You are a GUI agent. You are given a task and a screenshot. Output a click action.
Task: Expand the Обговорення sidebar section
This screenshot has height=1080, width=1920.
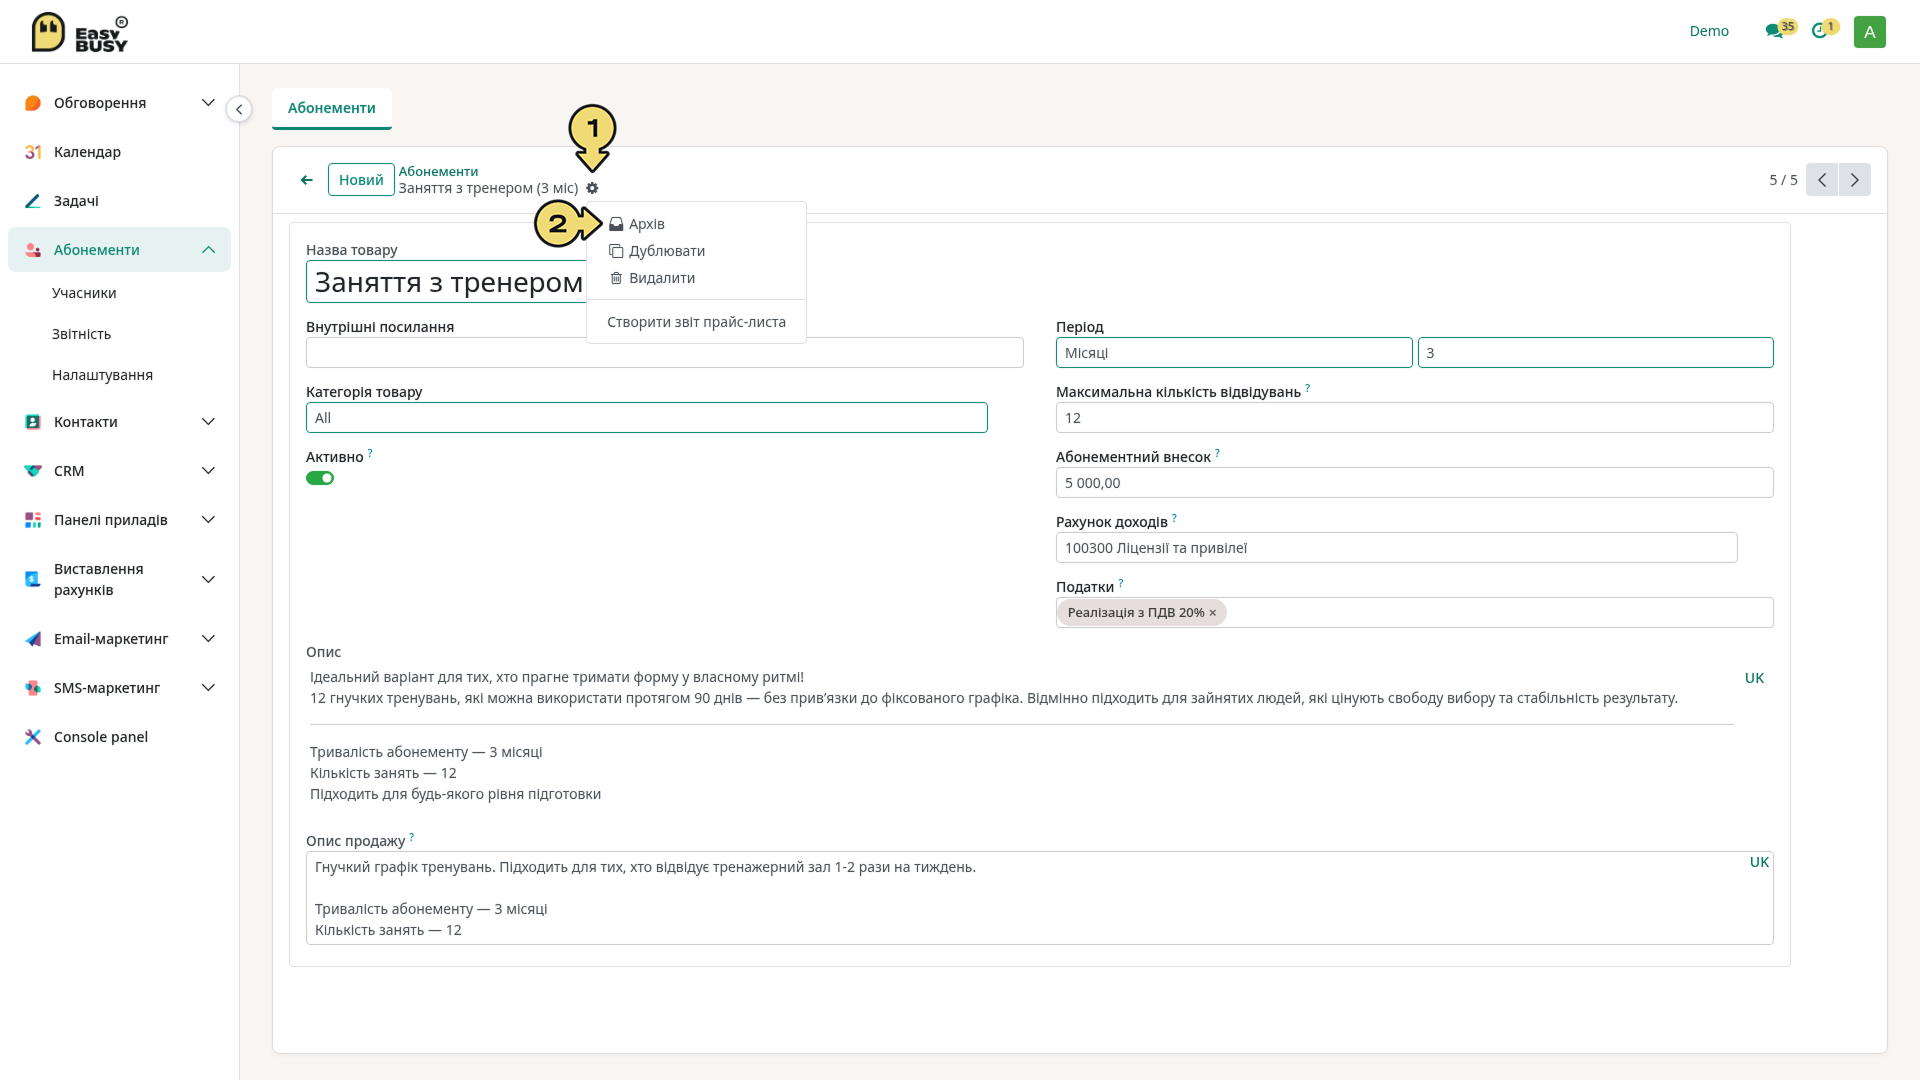click(119, 103)
